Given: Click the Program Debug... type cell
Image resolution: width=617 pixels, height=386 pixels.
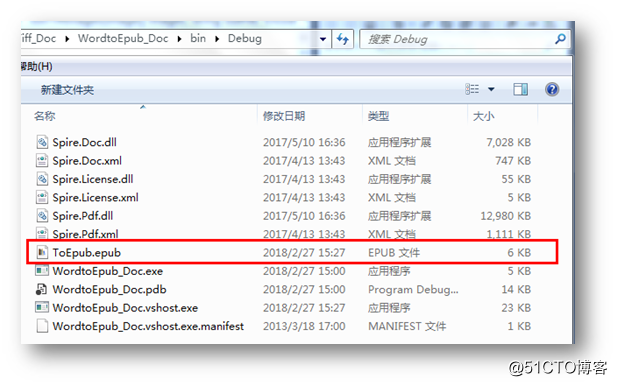Looking at the screenshot, I should pos(413,290).
